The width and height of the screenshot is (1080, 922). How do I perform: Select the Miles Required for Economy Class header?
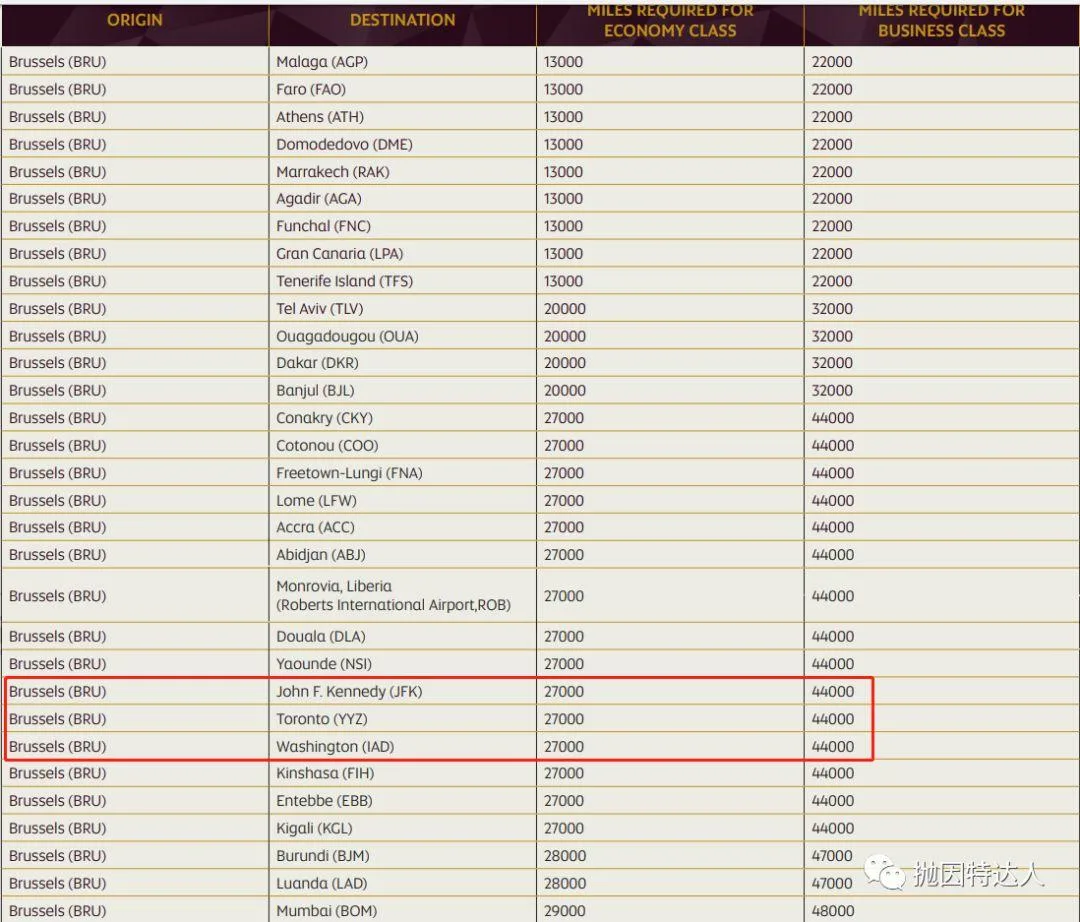[x=670, y=20]
